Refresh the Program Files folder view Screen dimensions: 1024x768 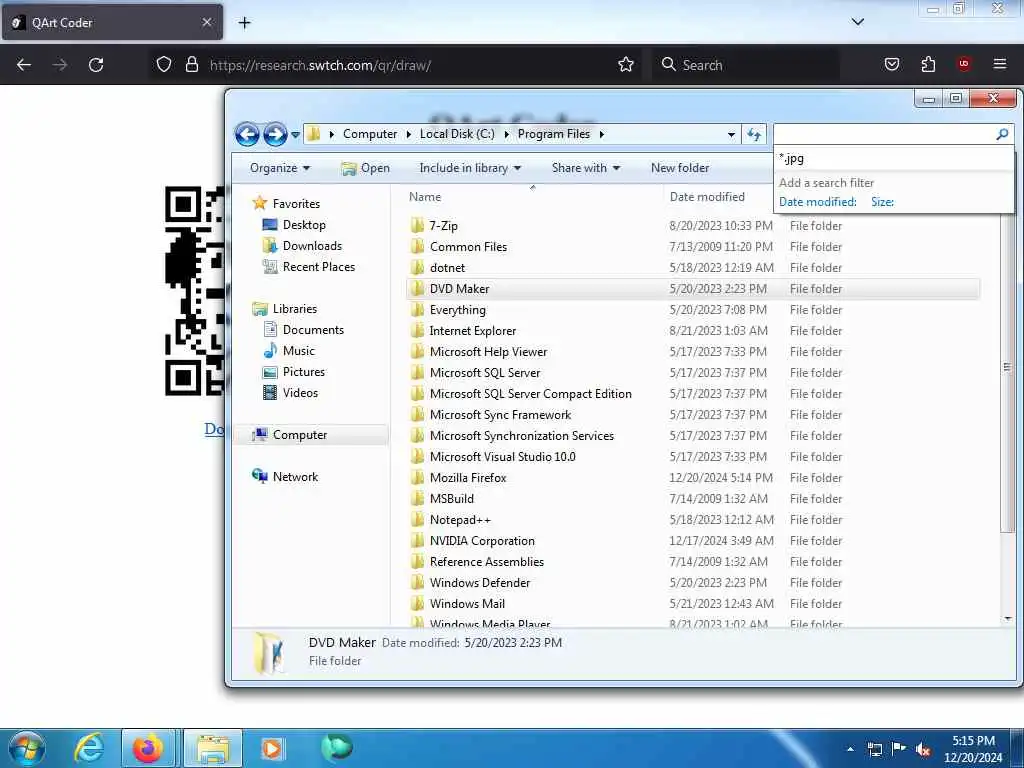click(x=754, y=135)
